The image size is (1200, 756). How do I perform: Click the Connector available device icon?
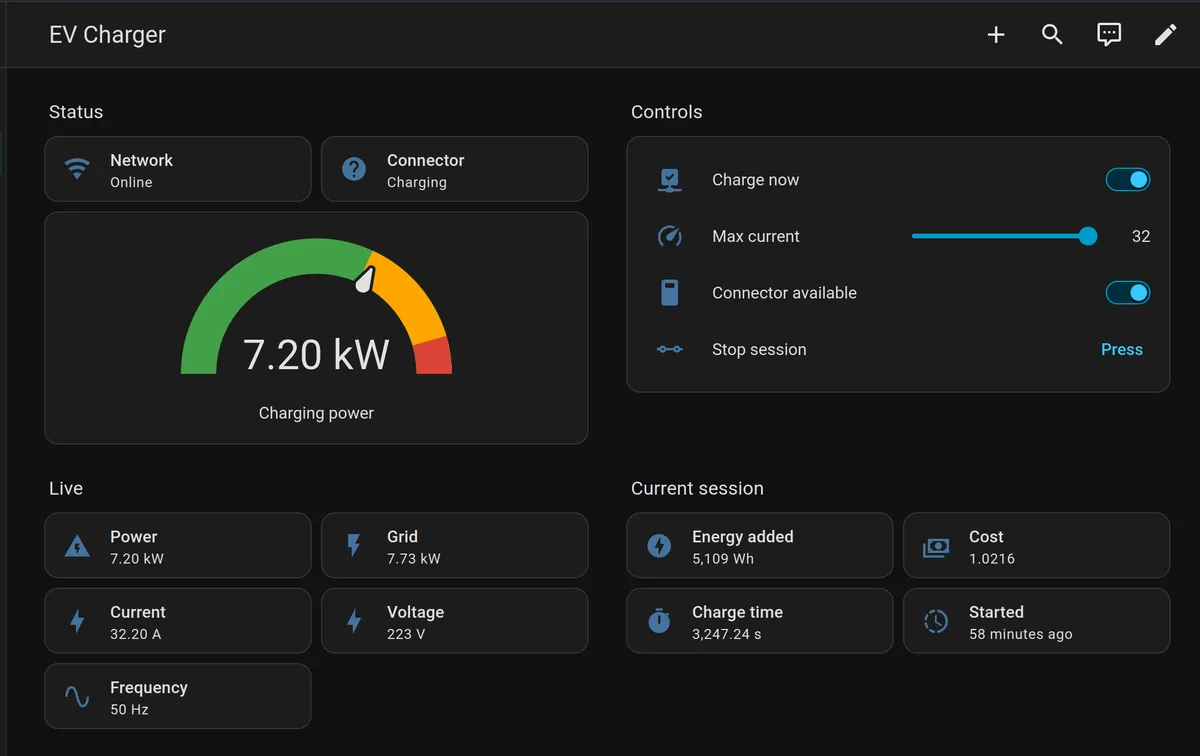coord(670,293)
